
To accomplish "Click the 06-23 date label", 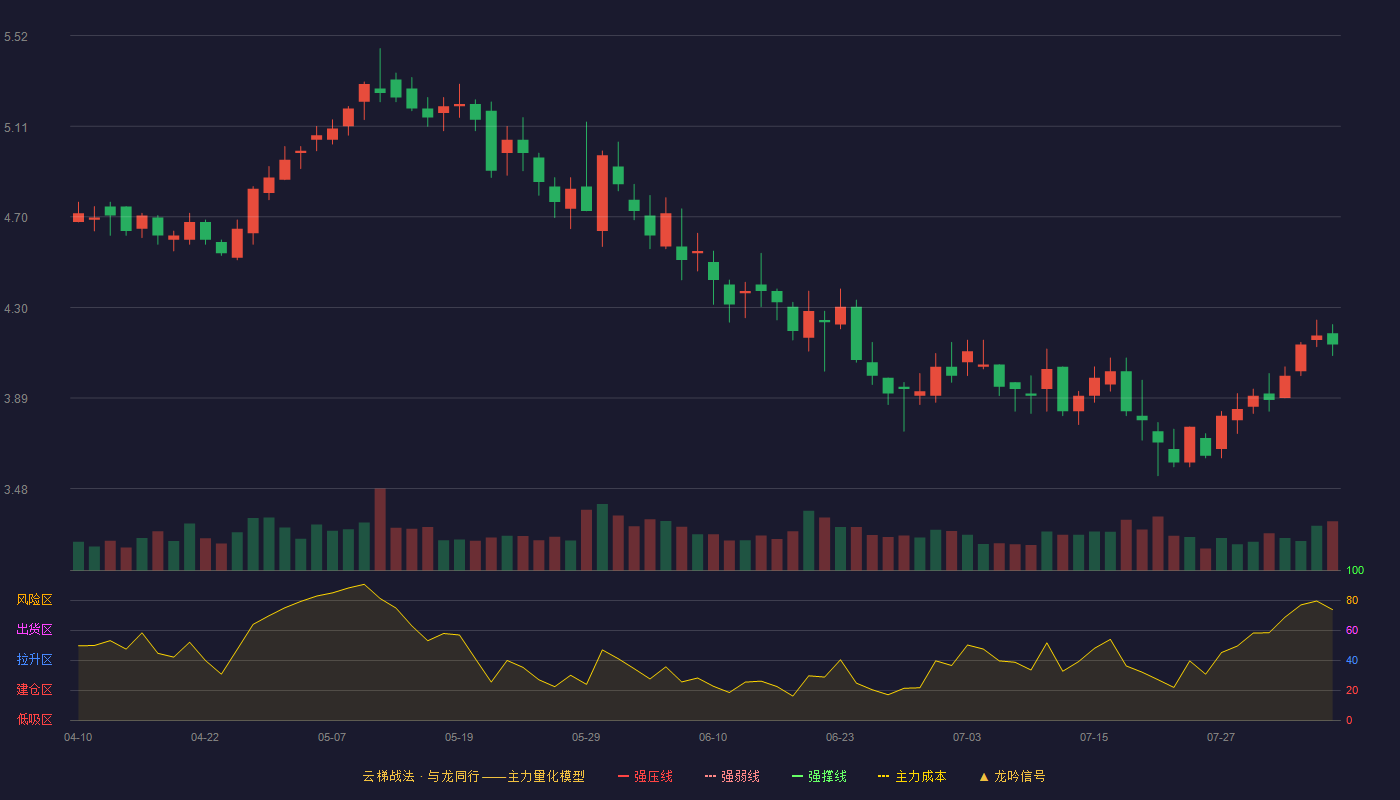I will click(x=840, y=737).
